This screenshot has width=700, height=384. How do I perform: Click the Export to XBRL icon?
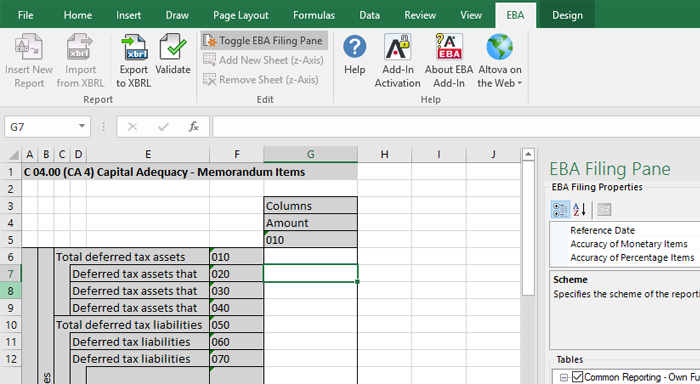click(133, 47)
